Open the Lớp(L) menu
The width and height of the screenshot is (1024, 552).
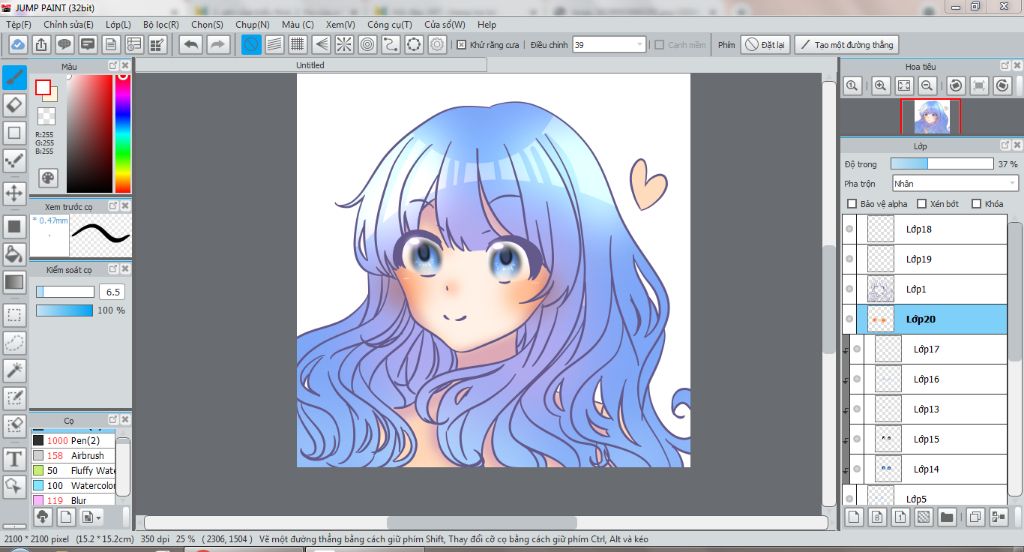point(118,25)
